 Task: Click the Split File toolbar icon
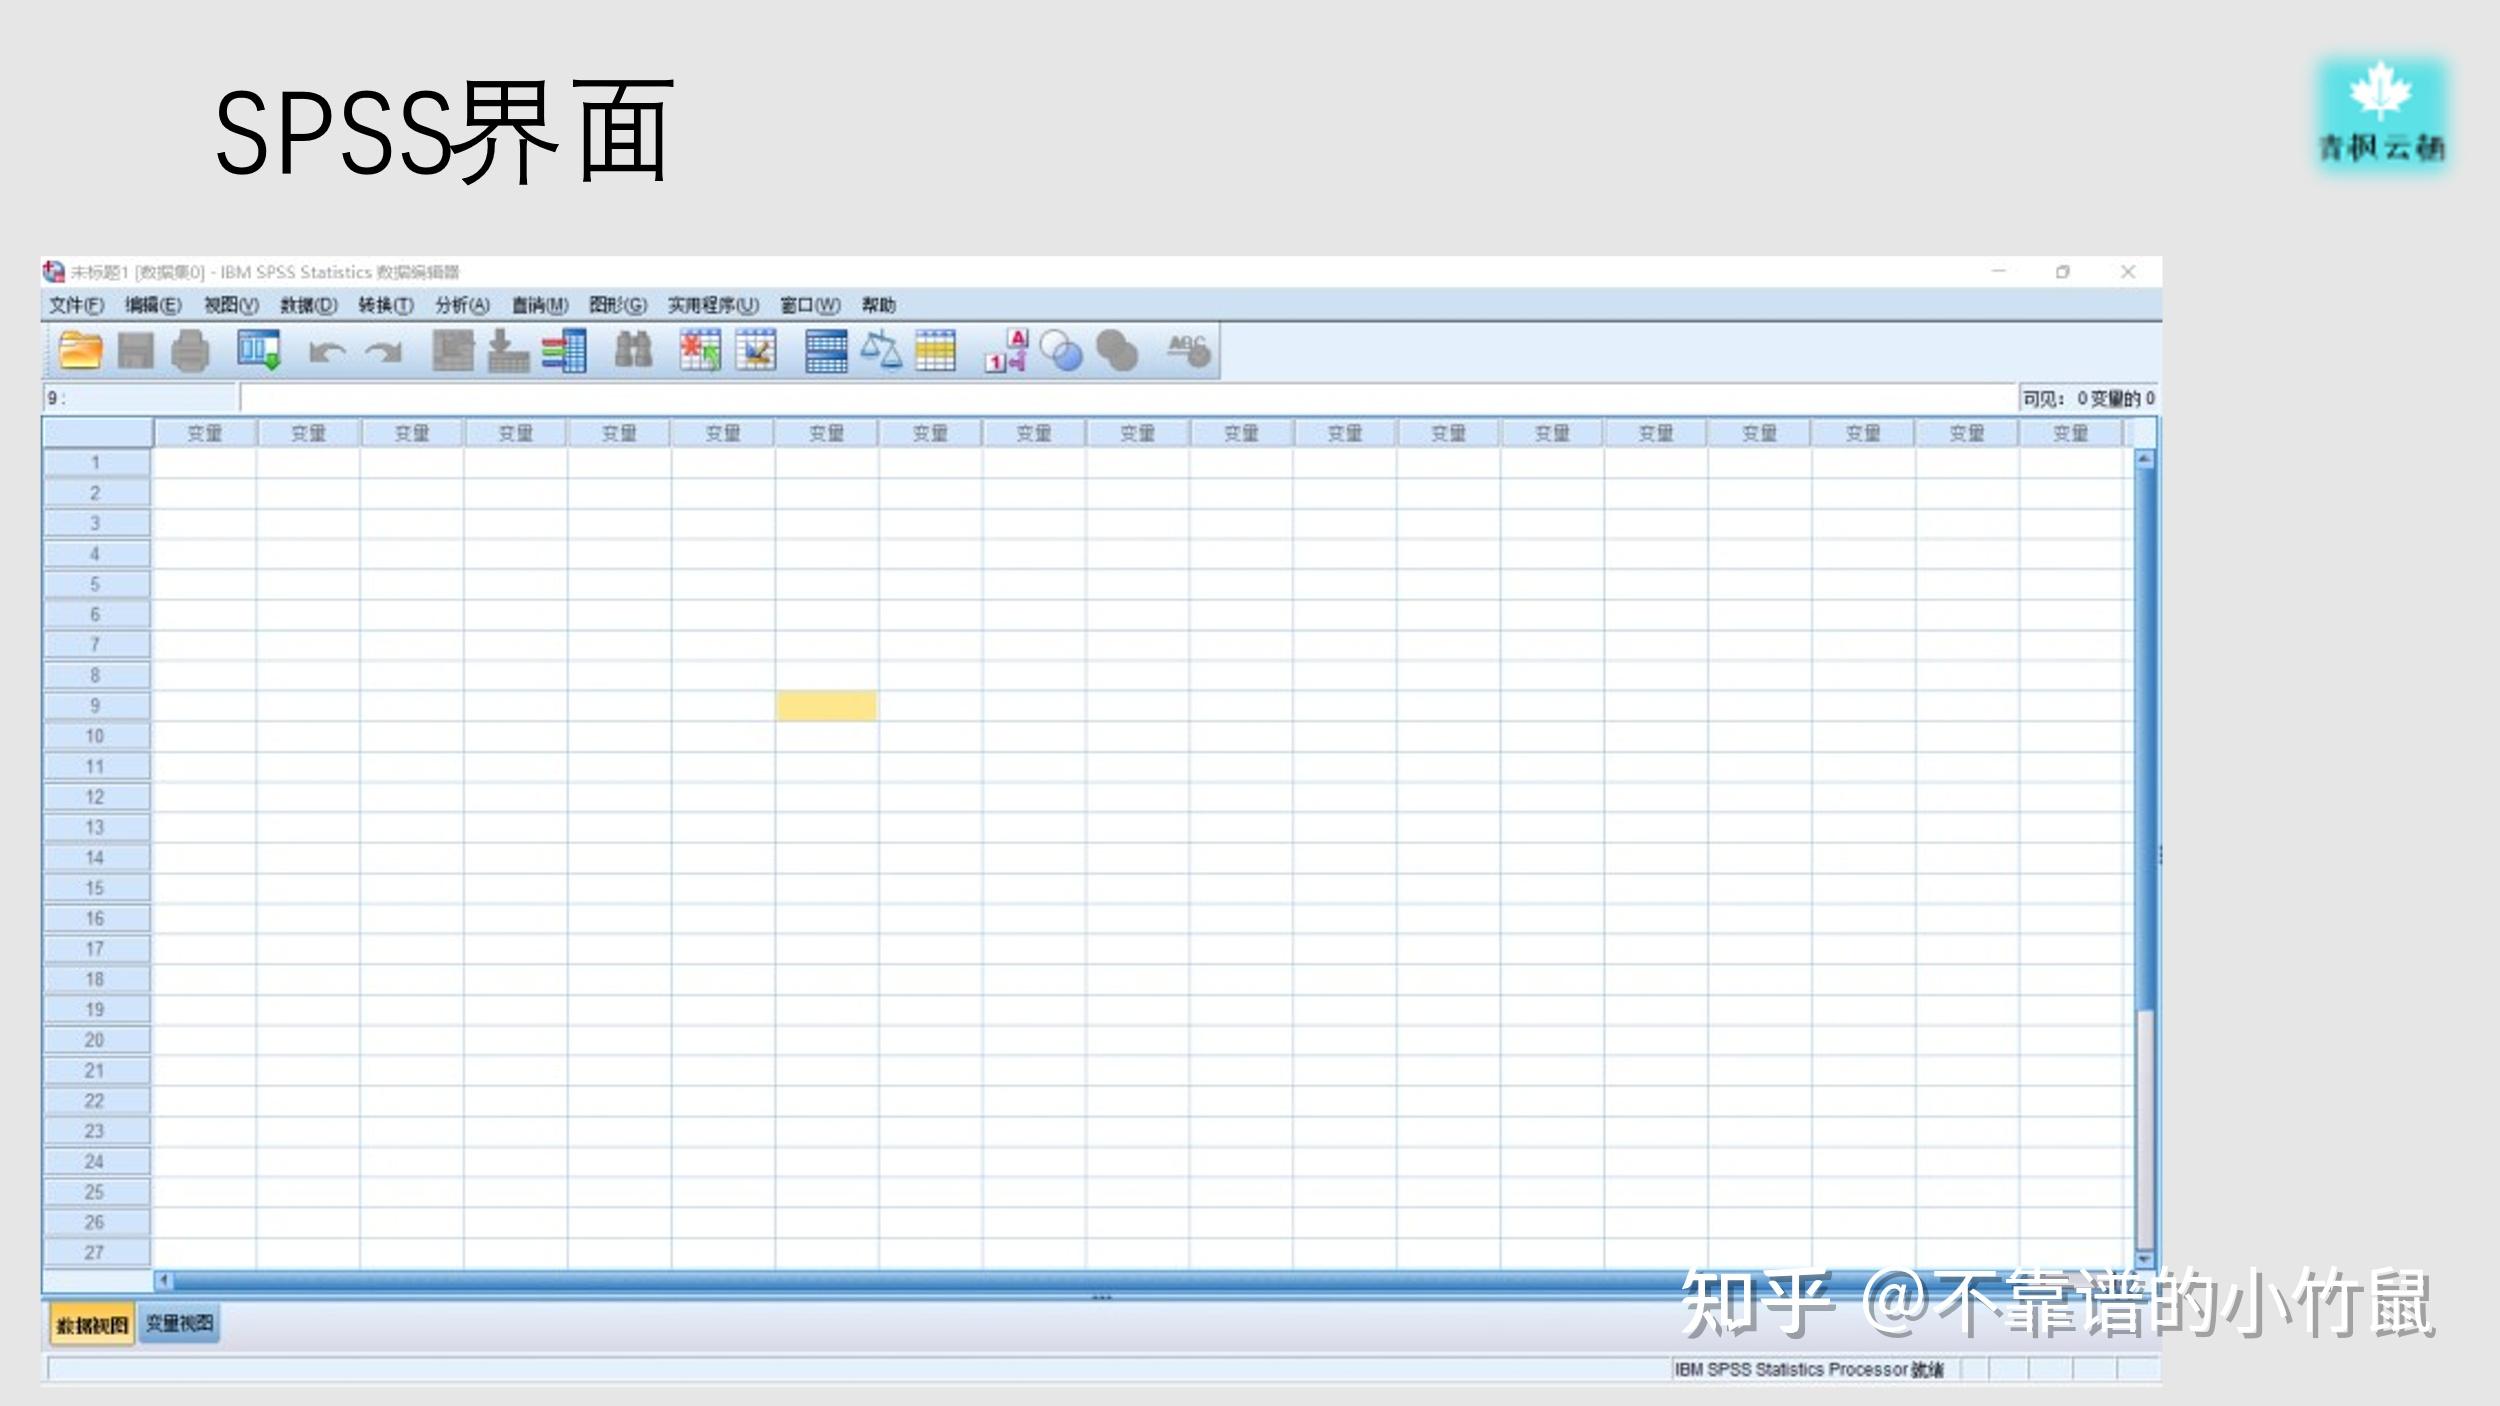pyautogui.click(x=824, y=352)
